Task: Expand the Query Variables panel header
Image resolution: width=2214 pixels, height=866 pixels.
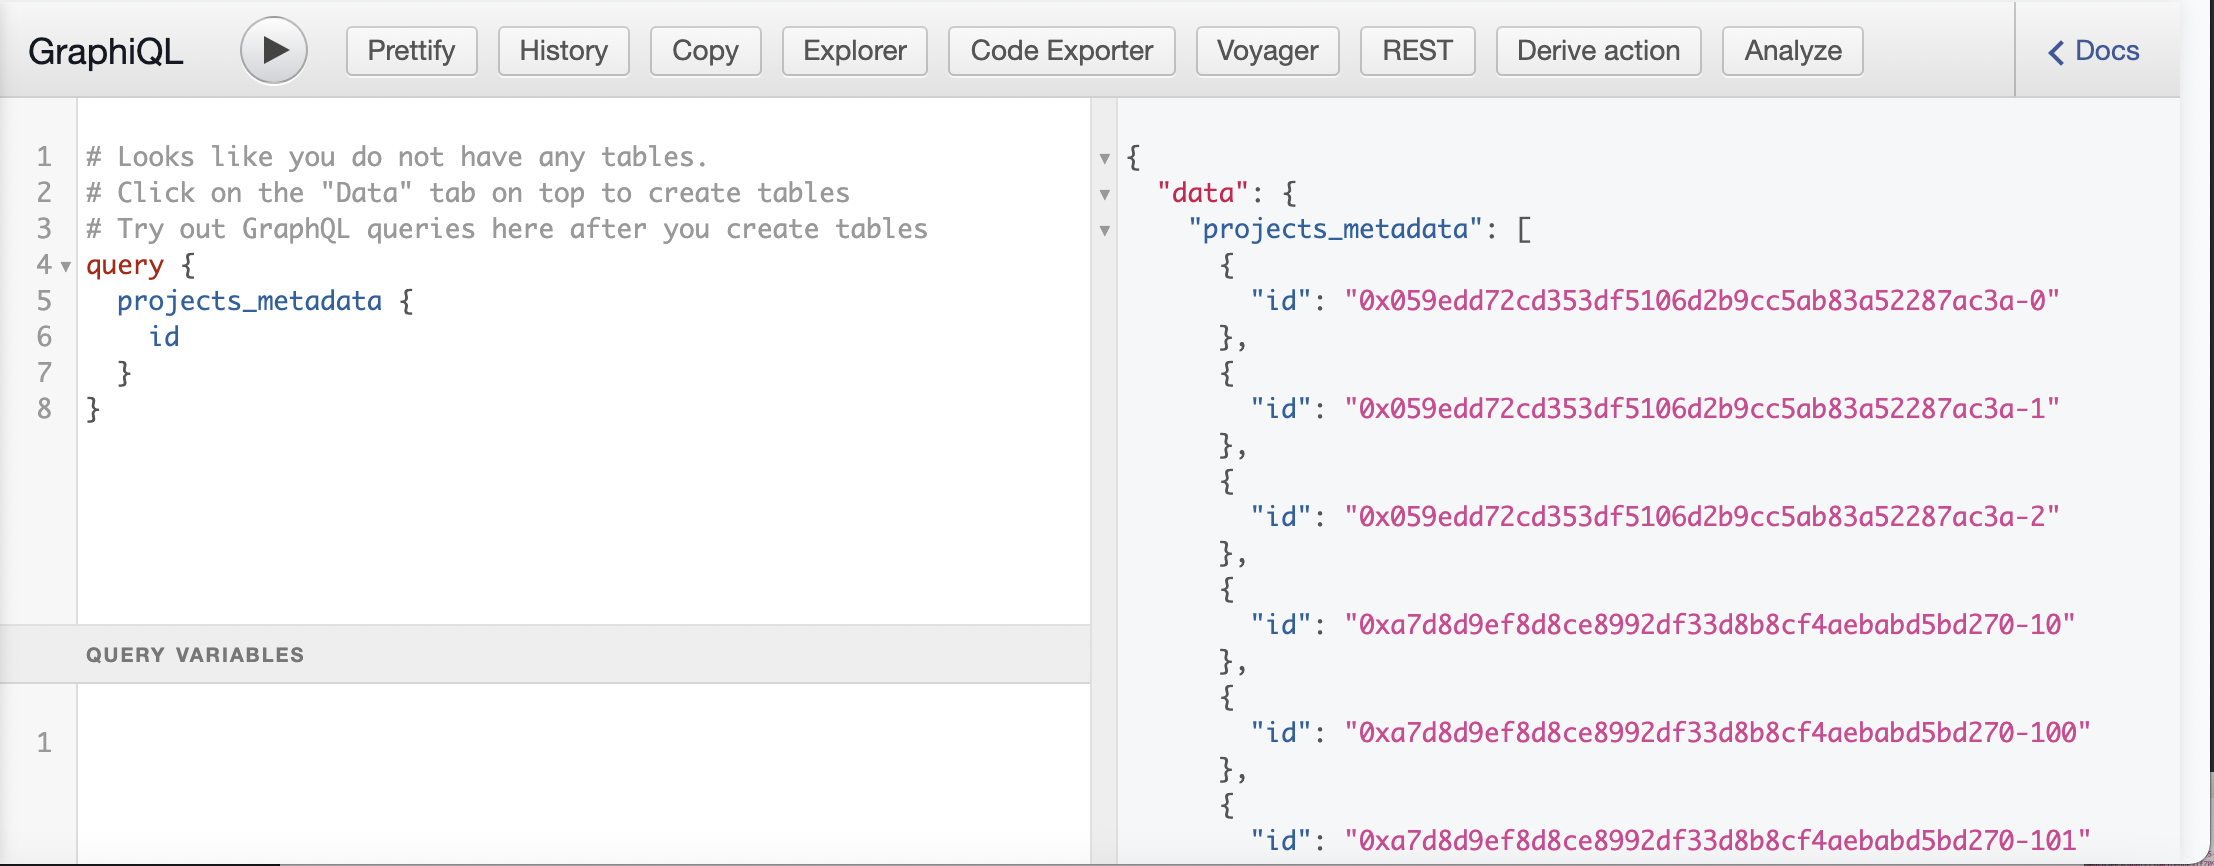Action: [x=545, y=655]
